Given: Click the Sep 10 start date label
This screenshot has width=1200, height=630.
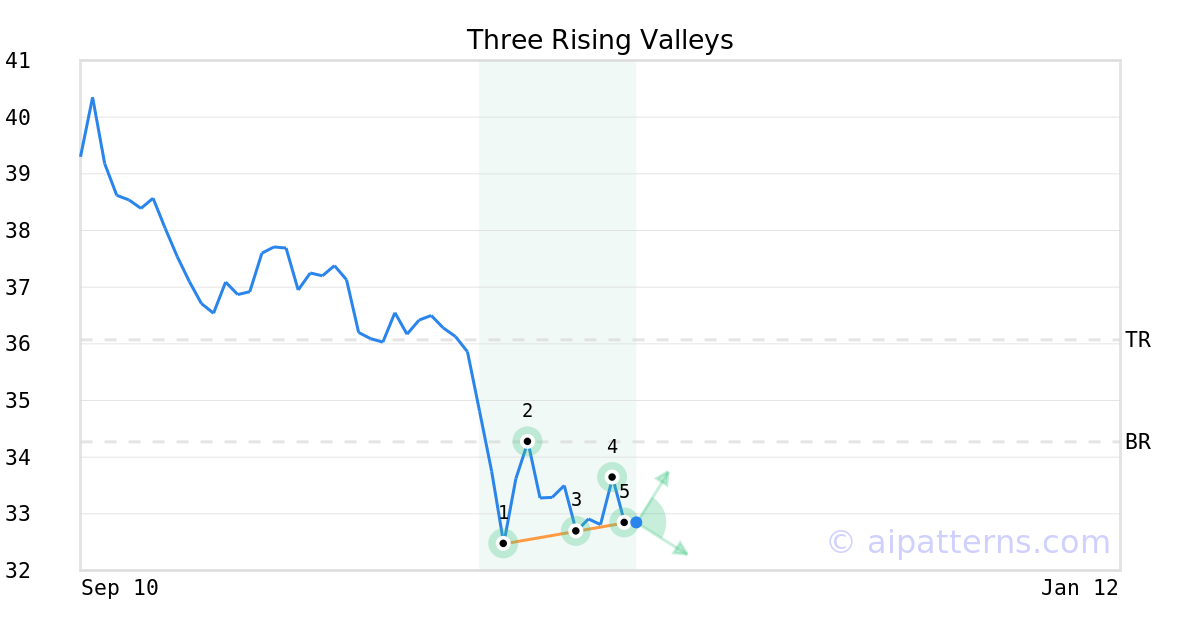Looking at the screenshot, I should (119, 588).
